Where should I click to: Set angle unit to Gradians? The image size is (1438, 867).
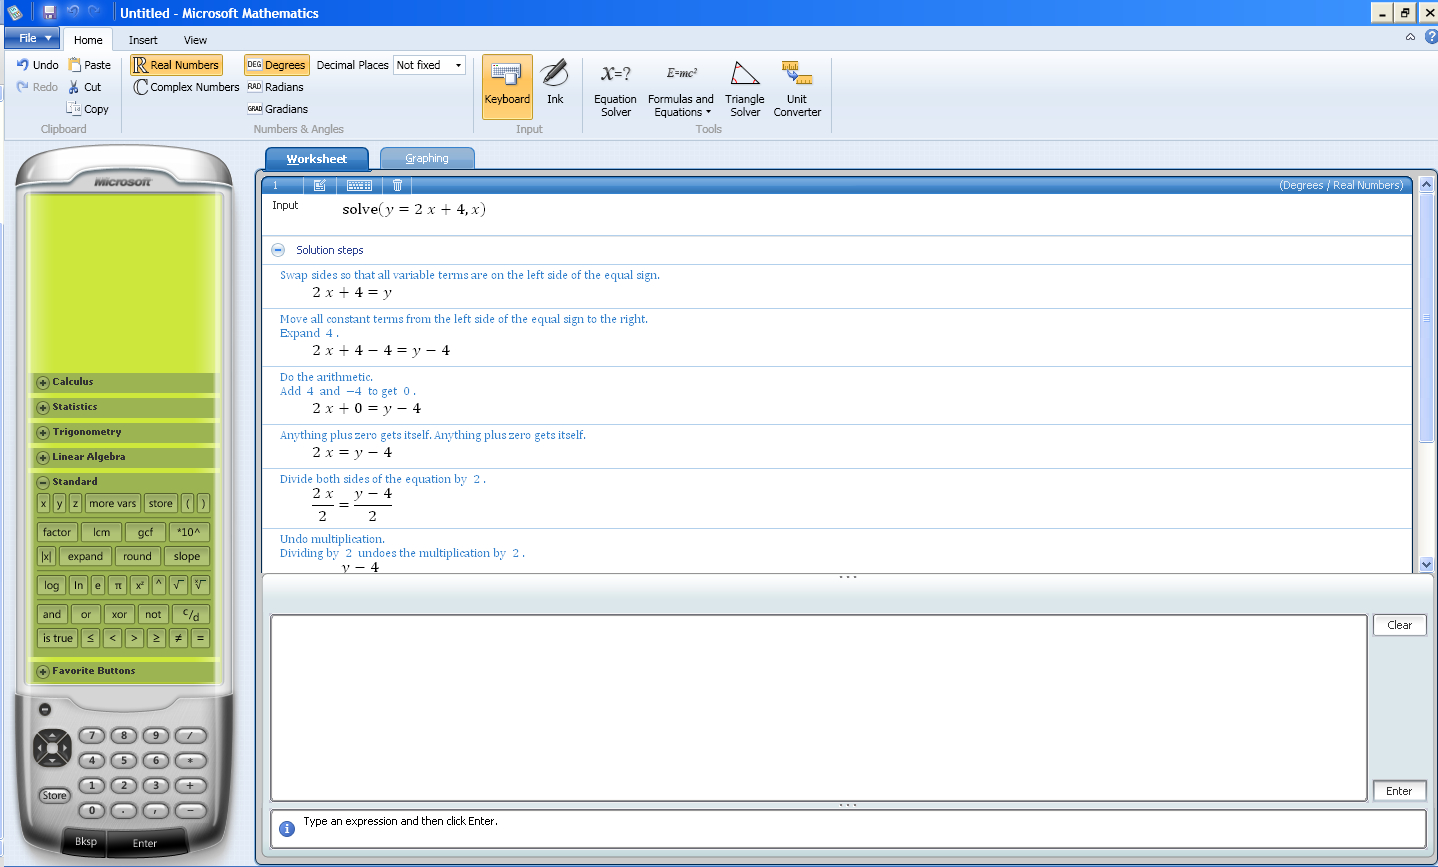[x=277, y=109]
